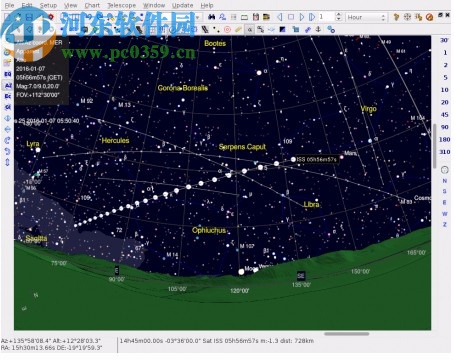454x360 pixels.
Task: Click the last icon in second toolbar
Action: [x=331, y=30]
